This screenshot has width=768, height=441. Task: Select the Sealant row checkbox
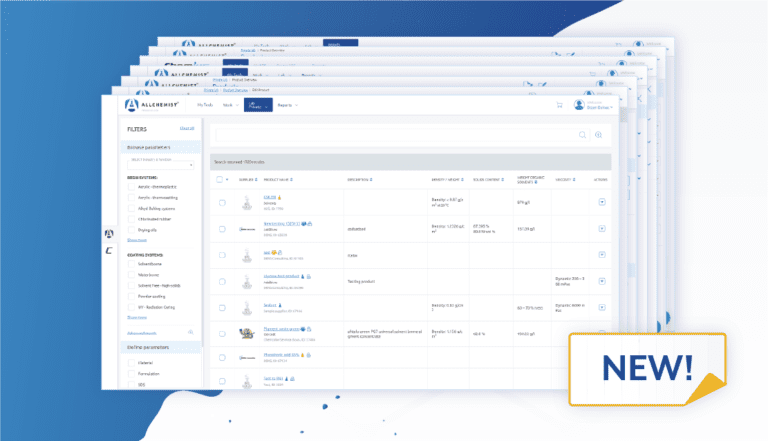[x=222, y=308]
